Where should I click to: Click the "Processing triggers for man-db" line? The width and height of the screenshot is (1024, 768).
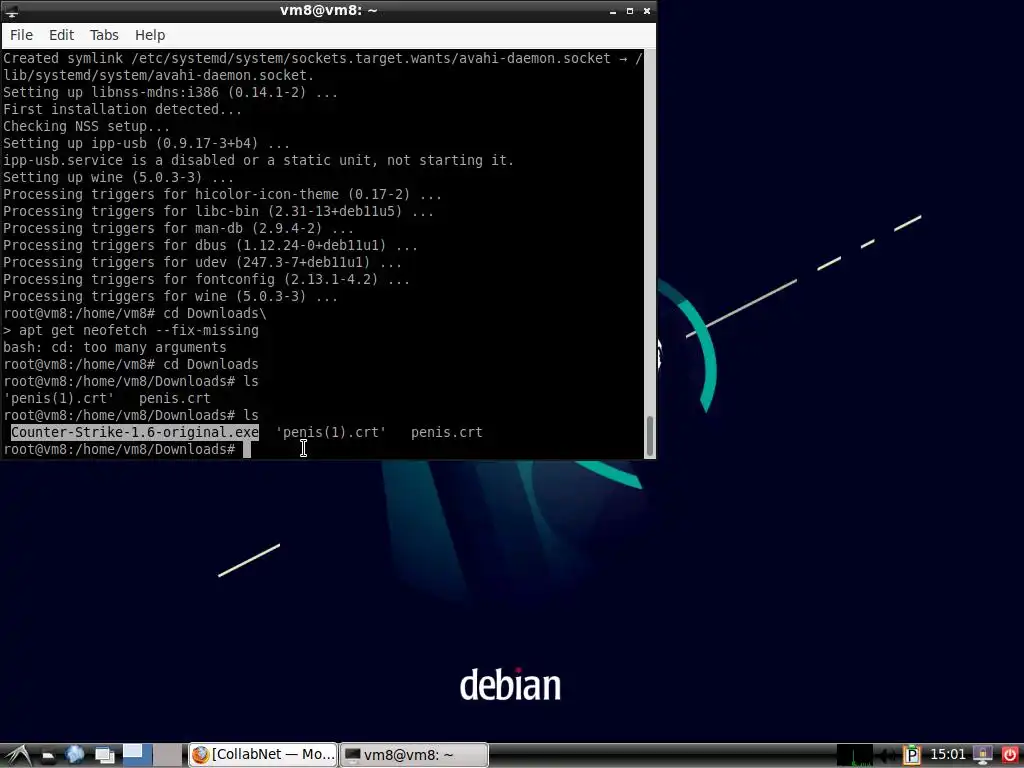pyautogui.click(x=178, y=229)
